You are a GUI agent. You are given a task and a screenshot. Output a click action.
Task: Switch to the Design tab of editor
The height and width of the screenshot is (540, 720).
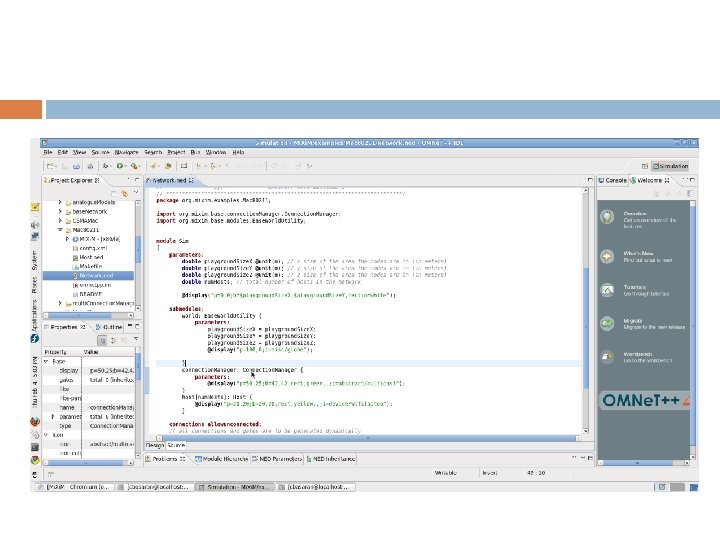155,444
